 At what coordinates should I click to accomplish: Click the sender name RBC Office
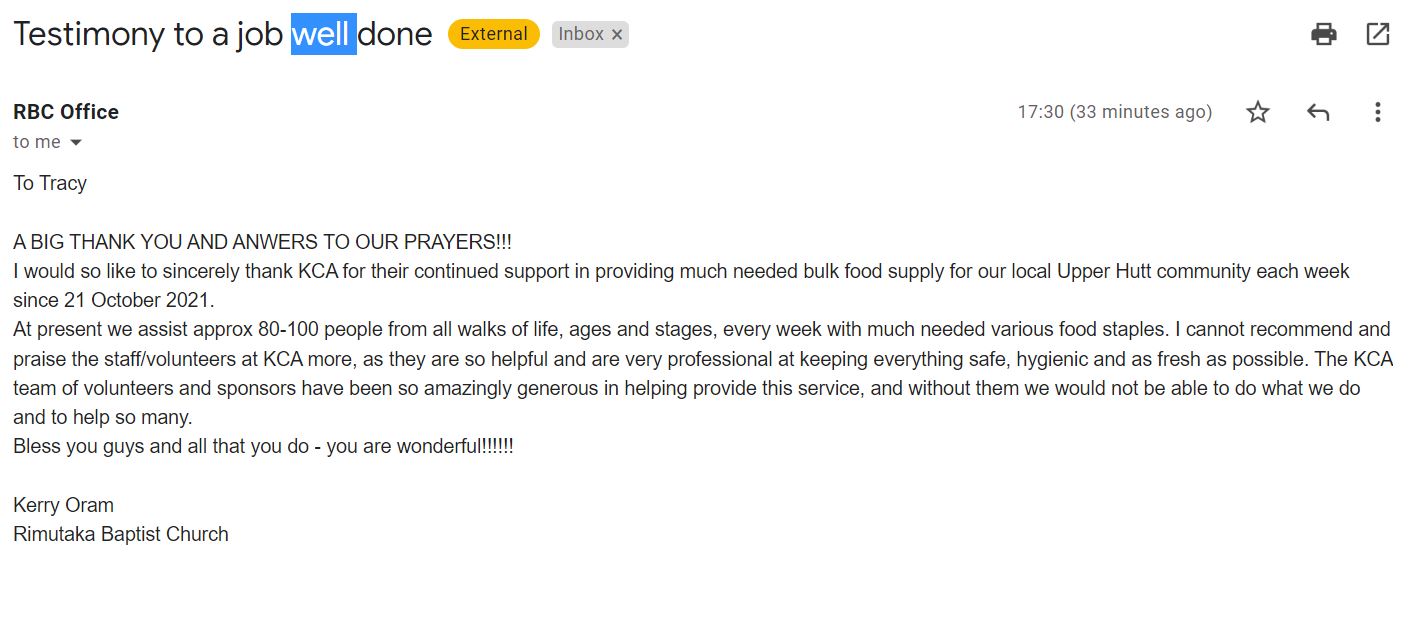[66, 112]
